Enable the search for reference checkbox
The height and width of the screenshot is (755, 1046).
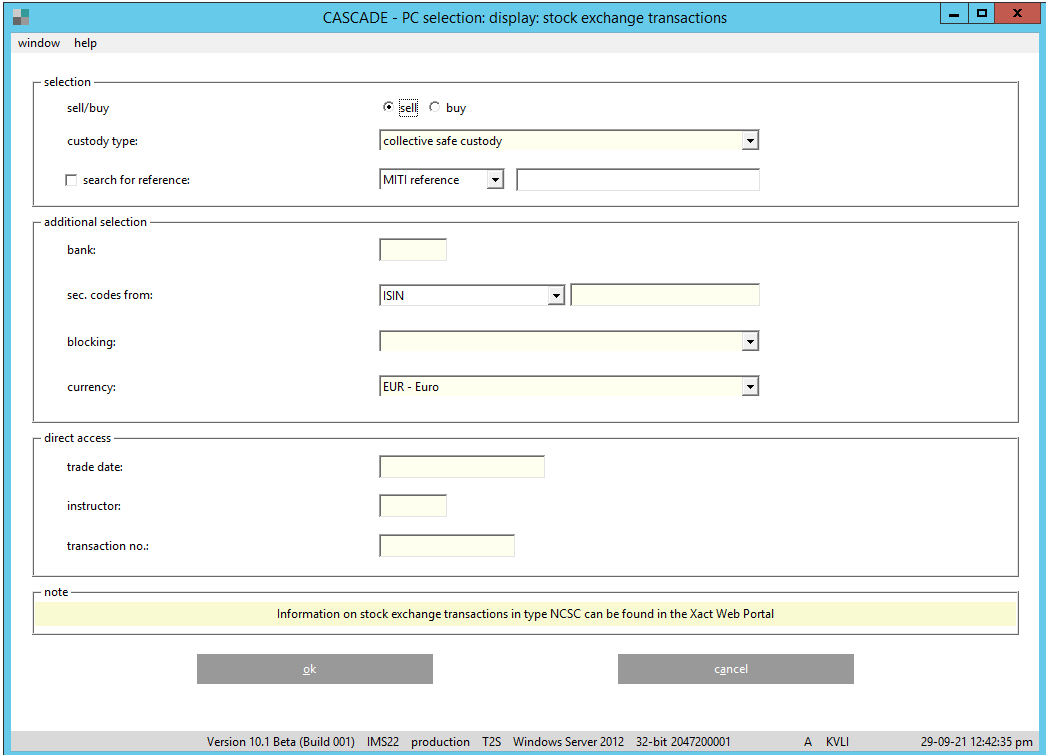point(71,180)
